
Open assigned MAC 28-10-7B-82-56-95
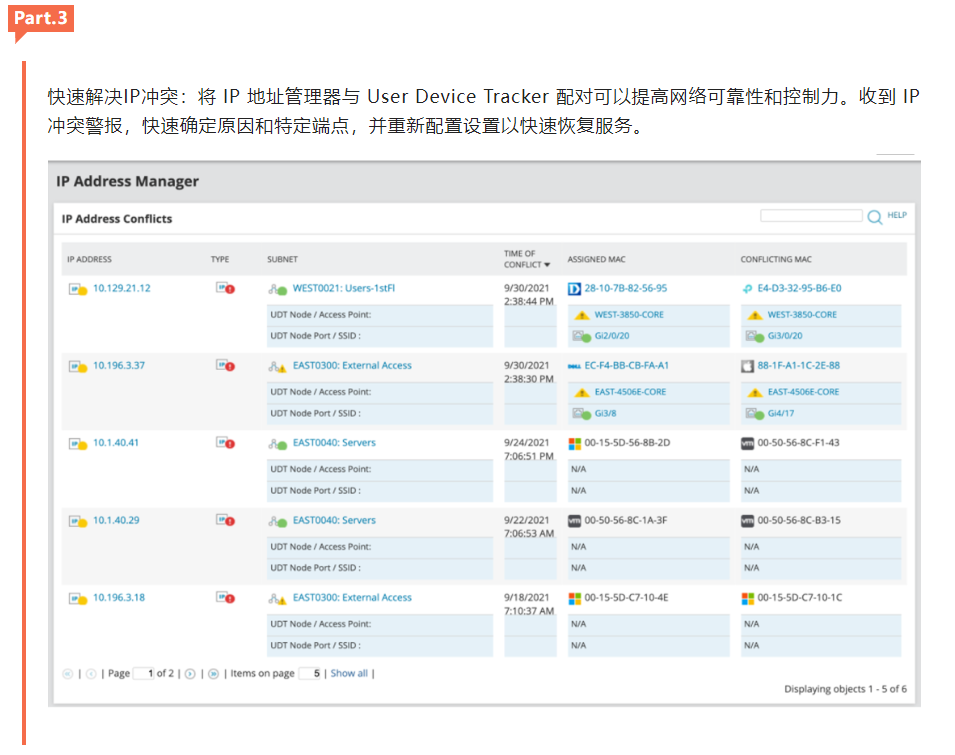(626, 288)
